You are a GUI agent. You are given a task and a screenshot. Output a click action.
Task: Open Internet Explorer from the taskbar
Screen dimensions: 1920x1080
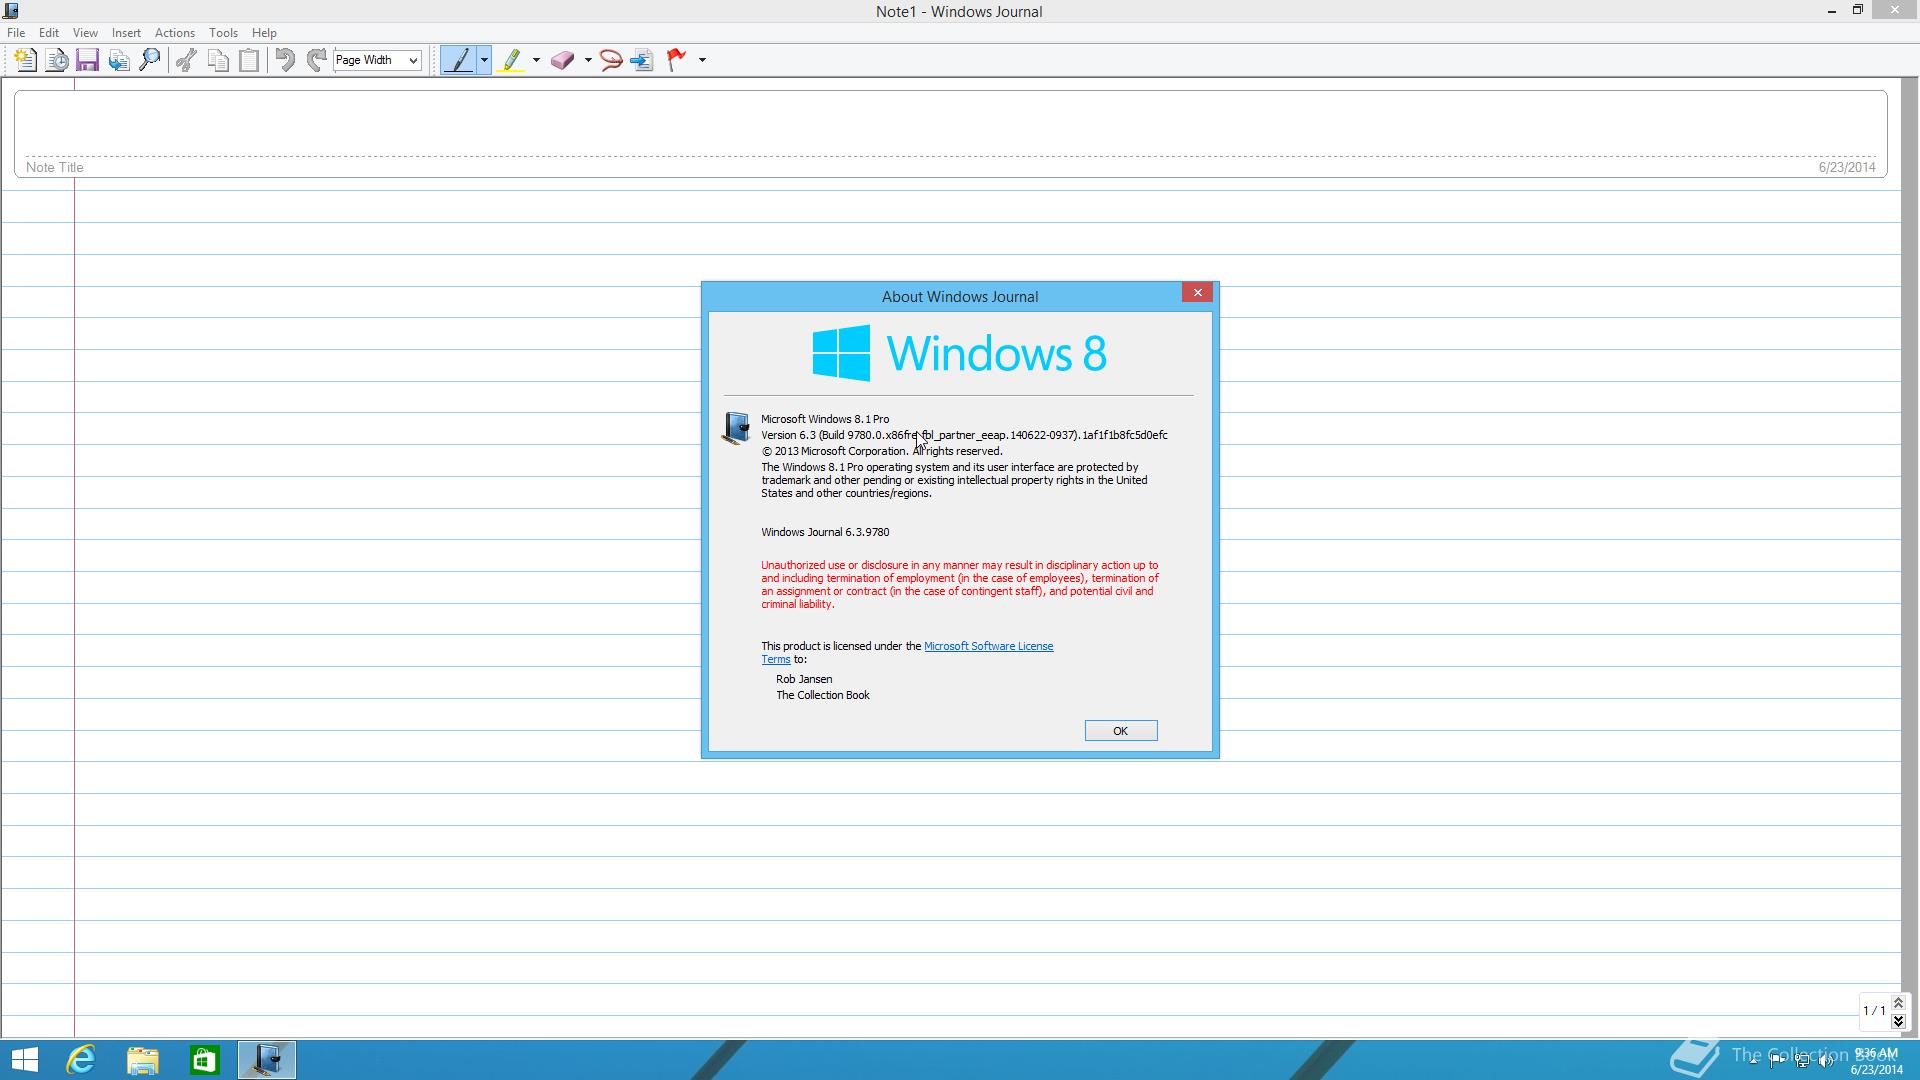[81, 1060]
